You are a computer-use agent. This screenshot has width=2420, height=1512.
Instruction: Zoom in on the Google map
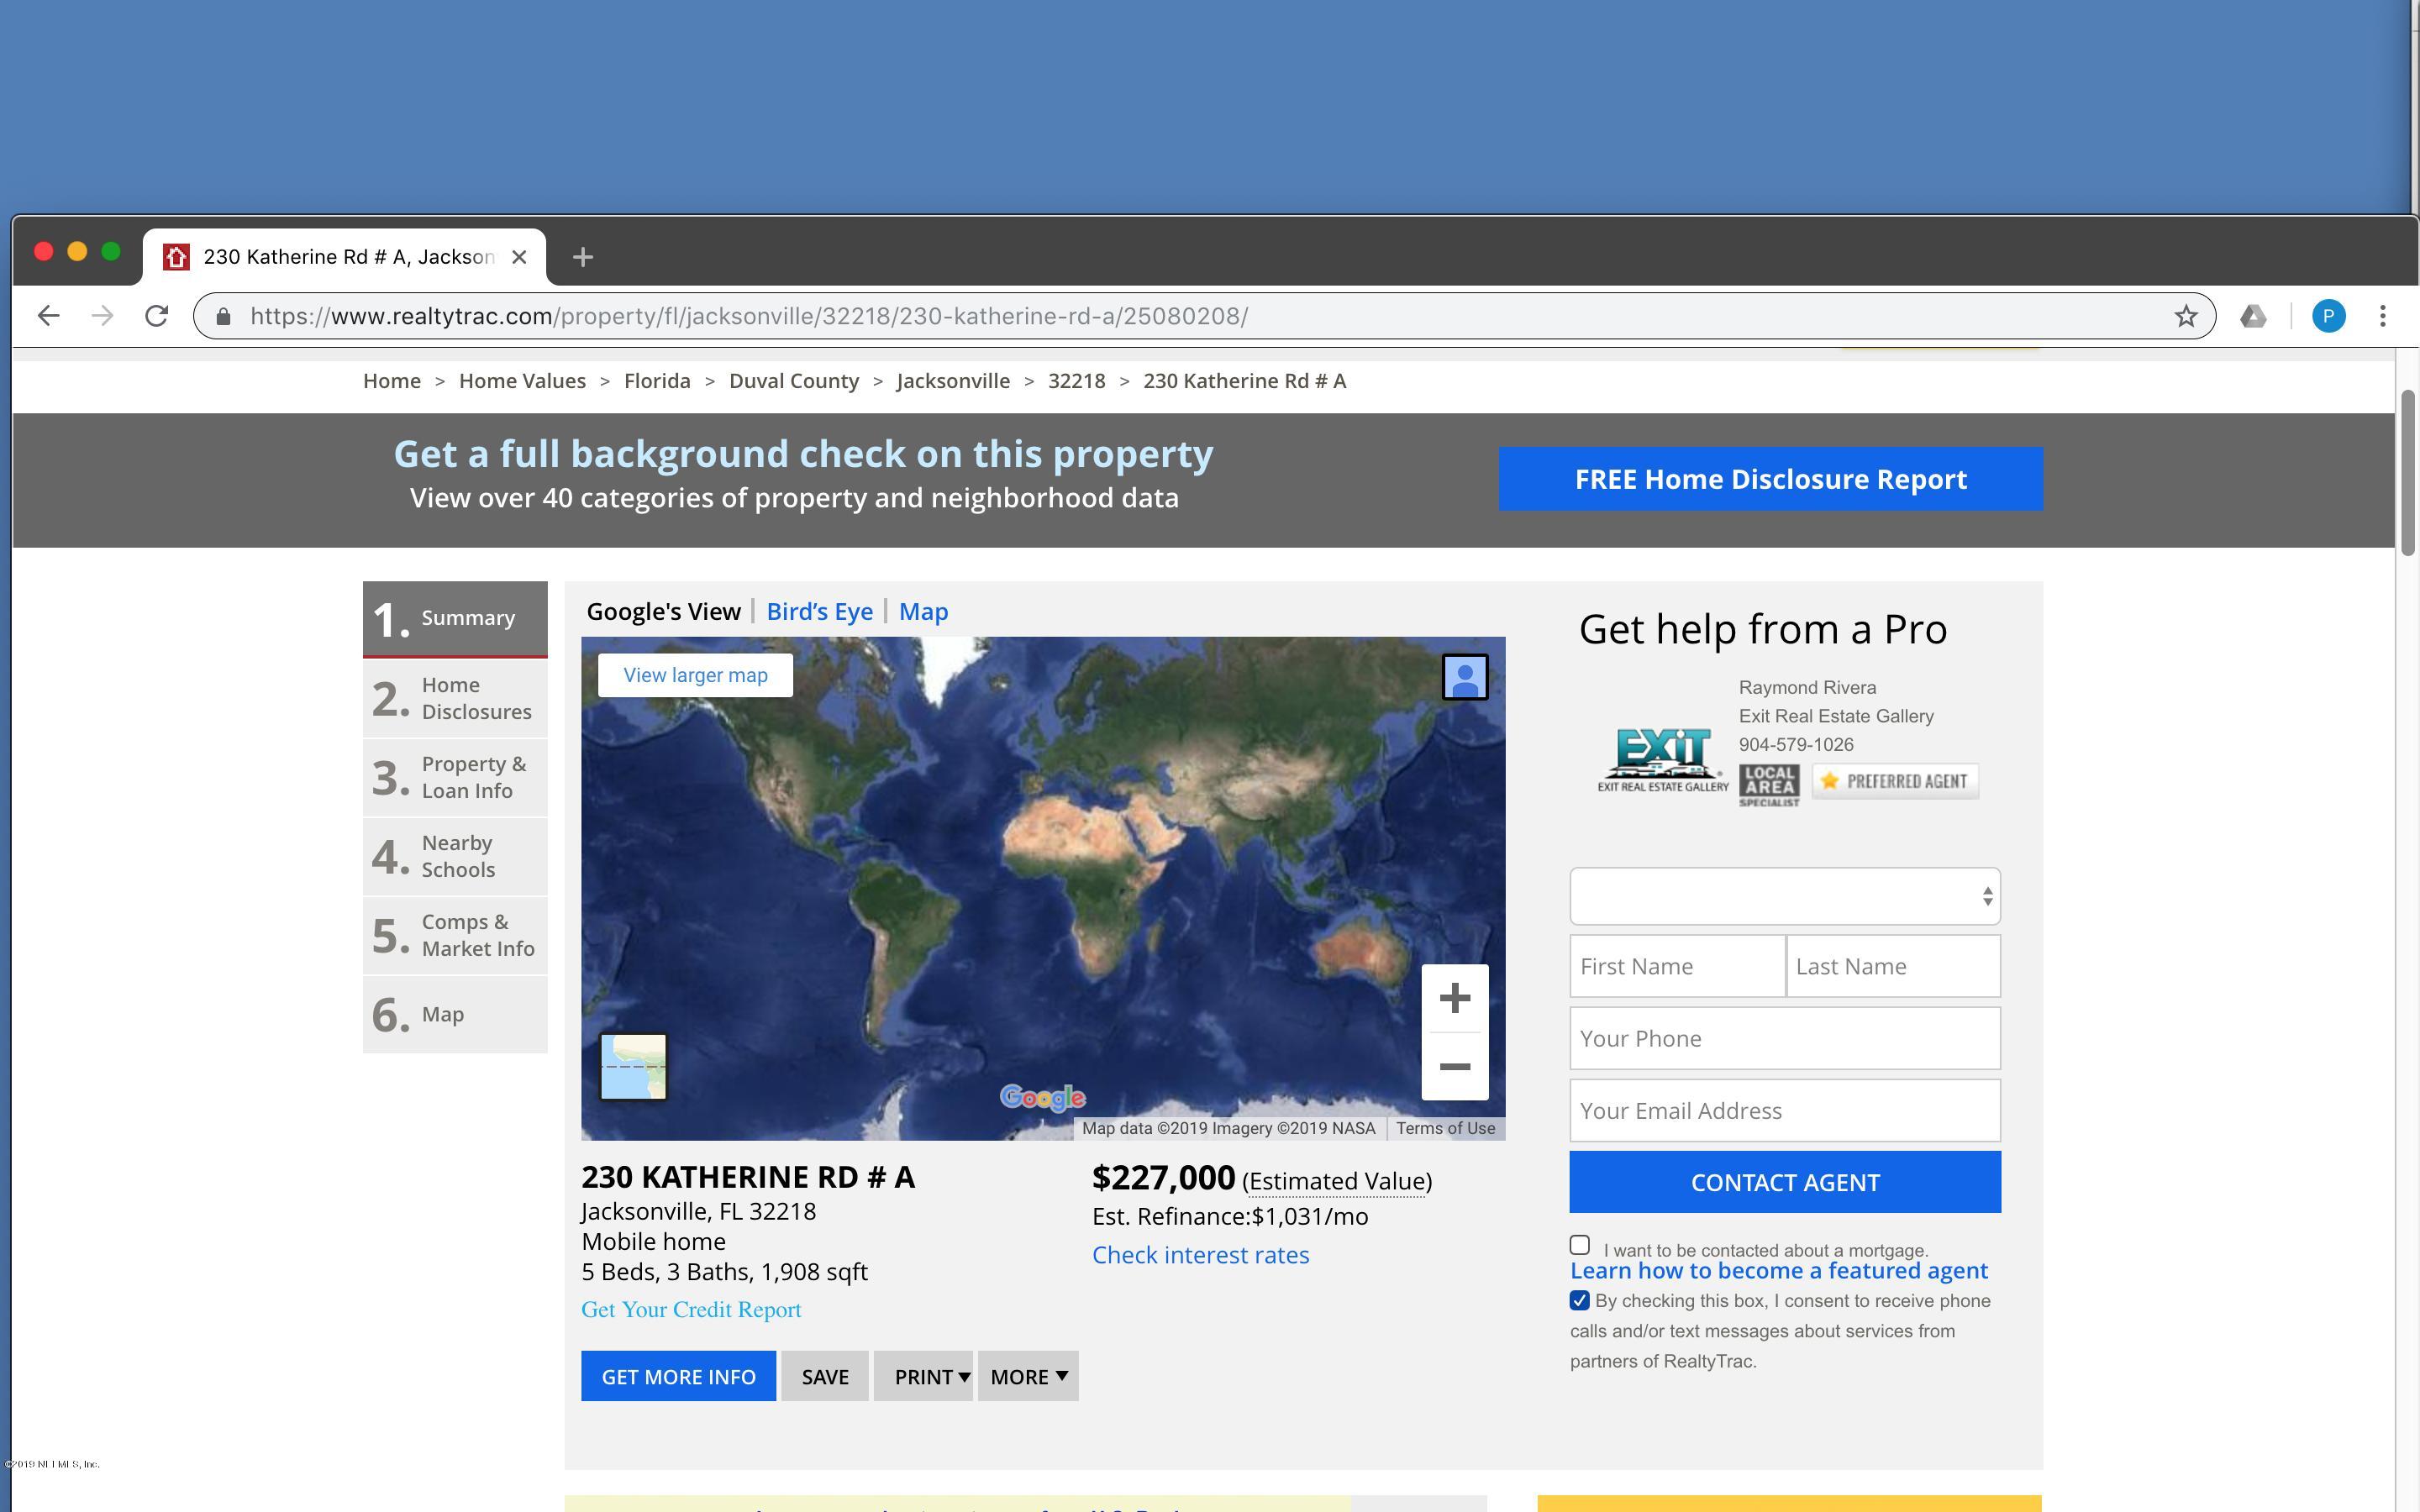pyautogui.click(x=1455, y=998)
